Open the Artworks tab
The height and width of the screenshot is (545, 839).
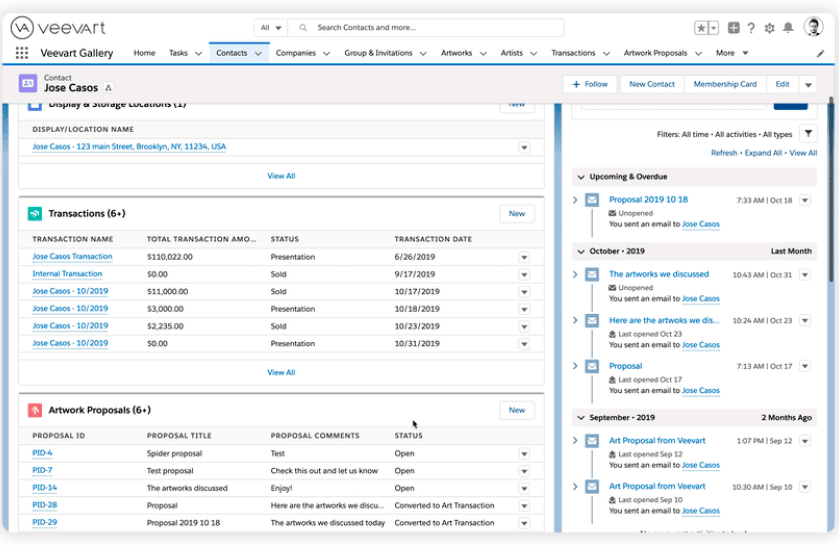click(x=456, y=53)
